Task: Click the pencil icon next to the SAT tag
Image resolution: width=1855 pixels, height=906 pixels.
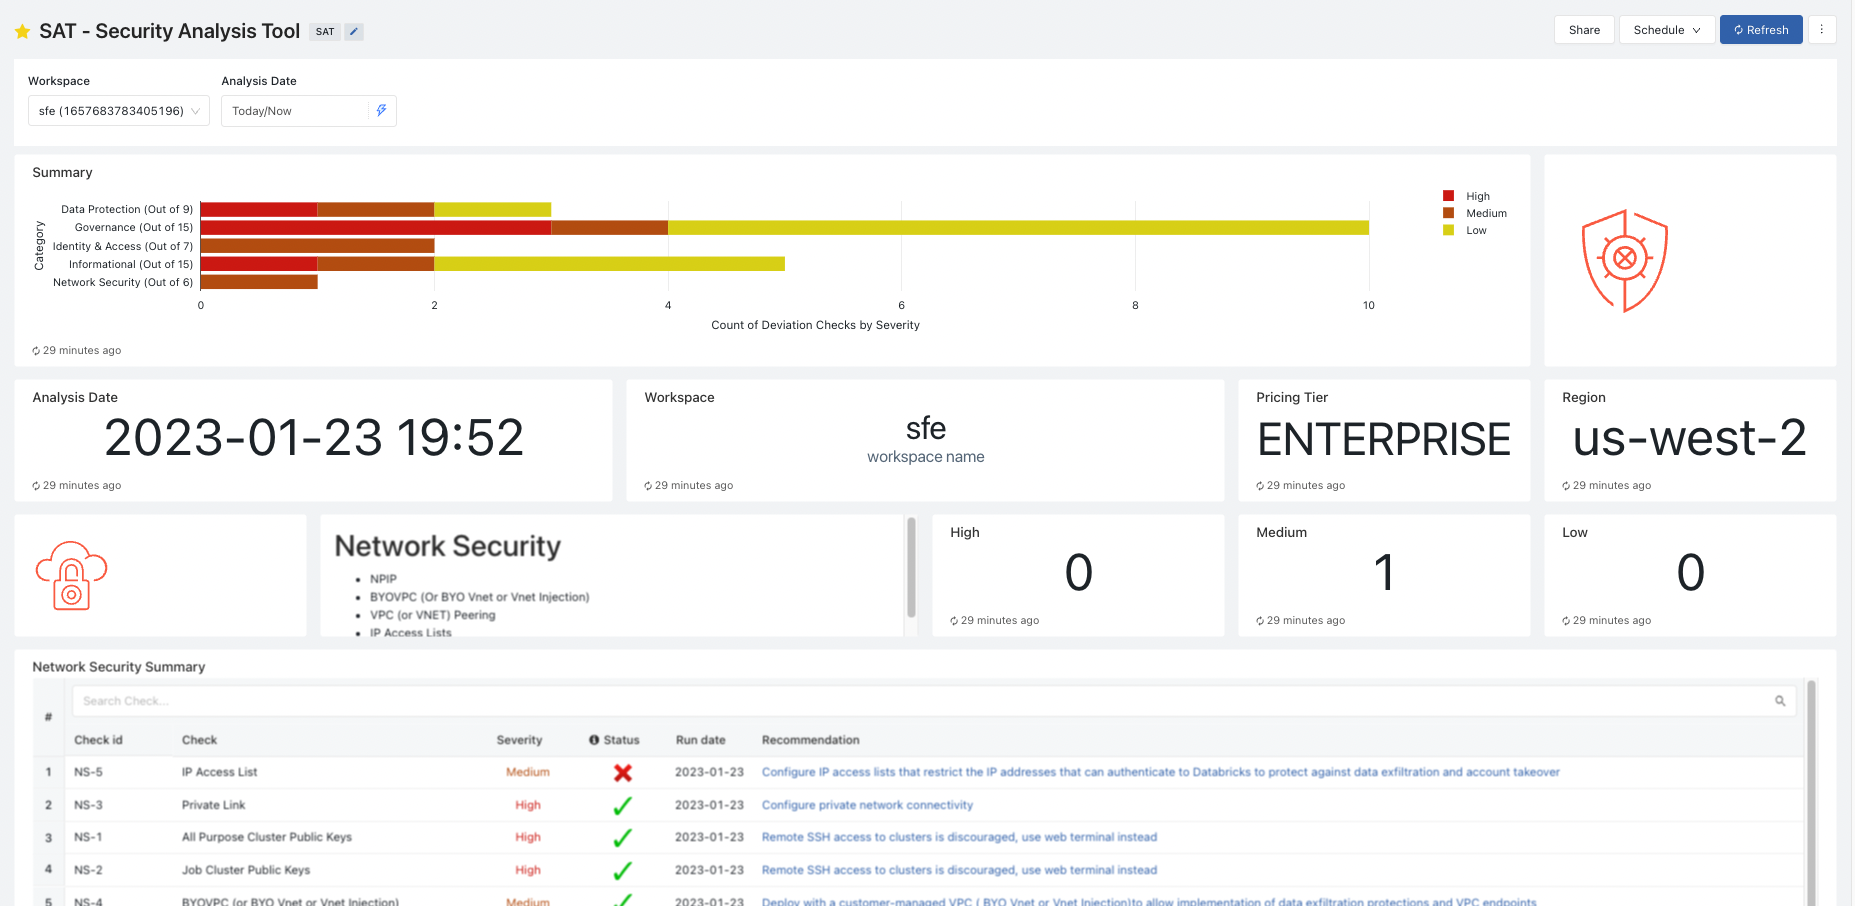Action: click(x=354, y=31)
